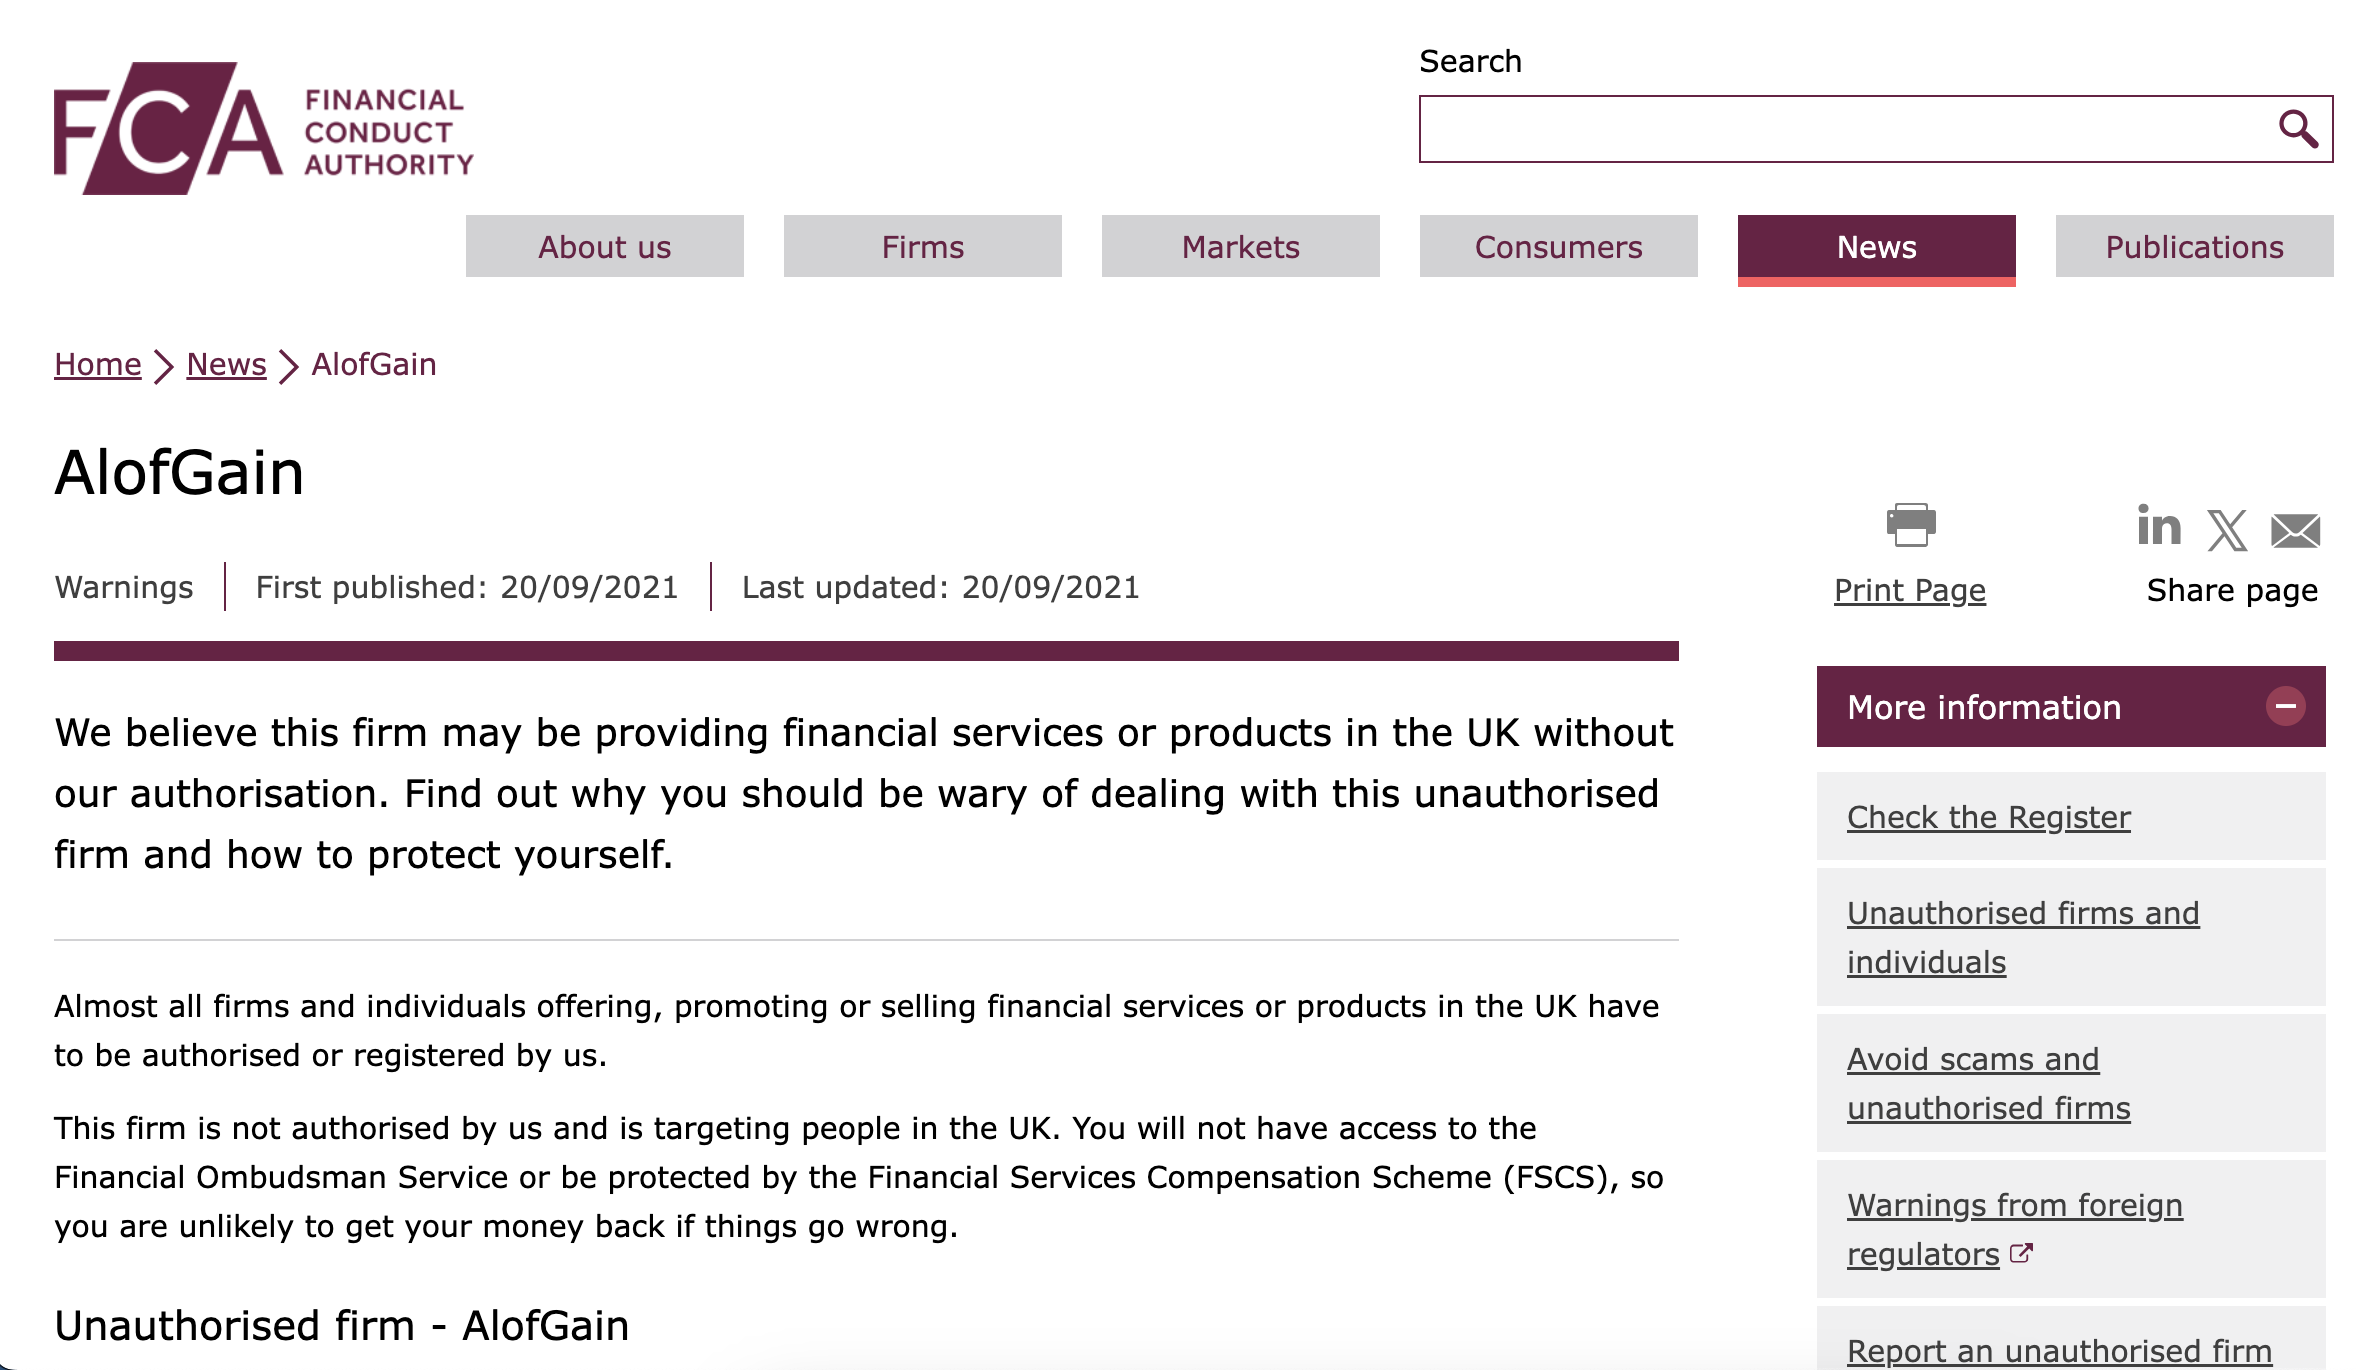Click the Print Page link
Image resolution: width=2356 pixels, height=1370 pixels.
[1910, 590]
